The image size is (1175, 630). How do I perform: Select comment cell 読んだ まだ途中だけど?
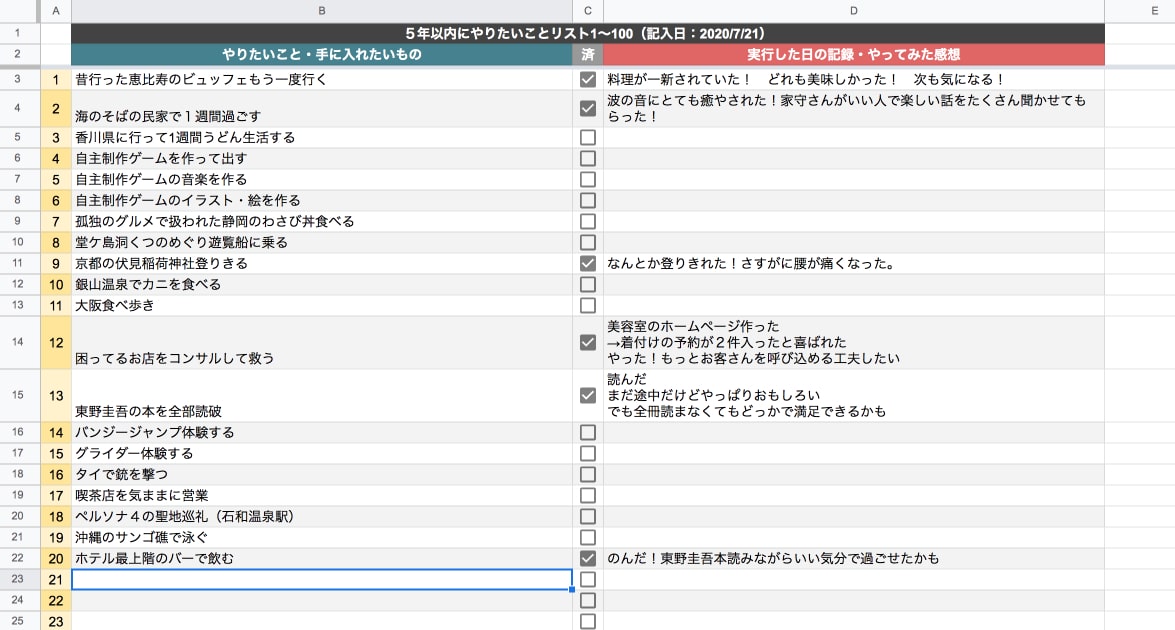click(x=854, y=396)
